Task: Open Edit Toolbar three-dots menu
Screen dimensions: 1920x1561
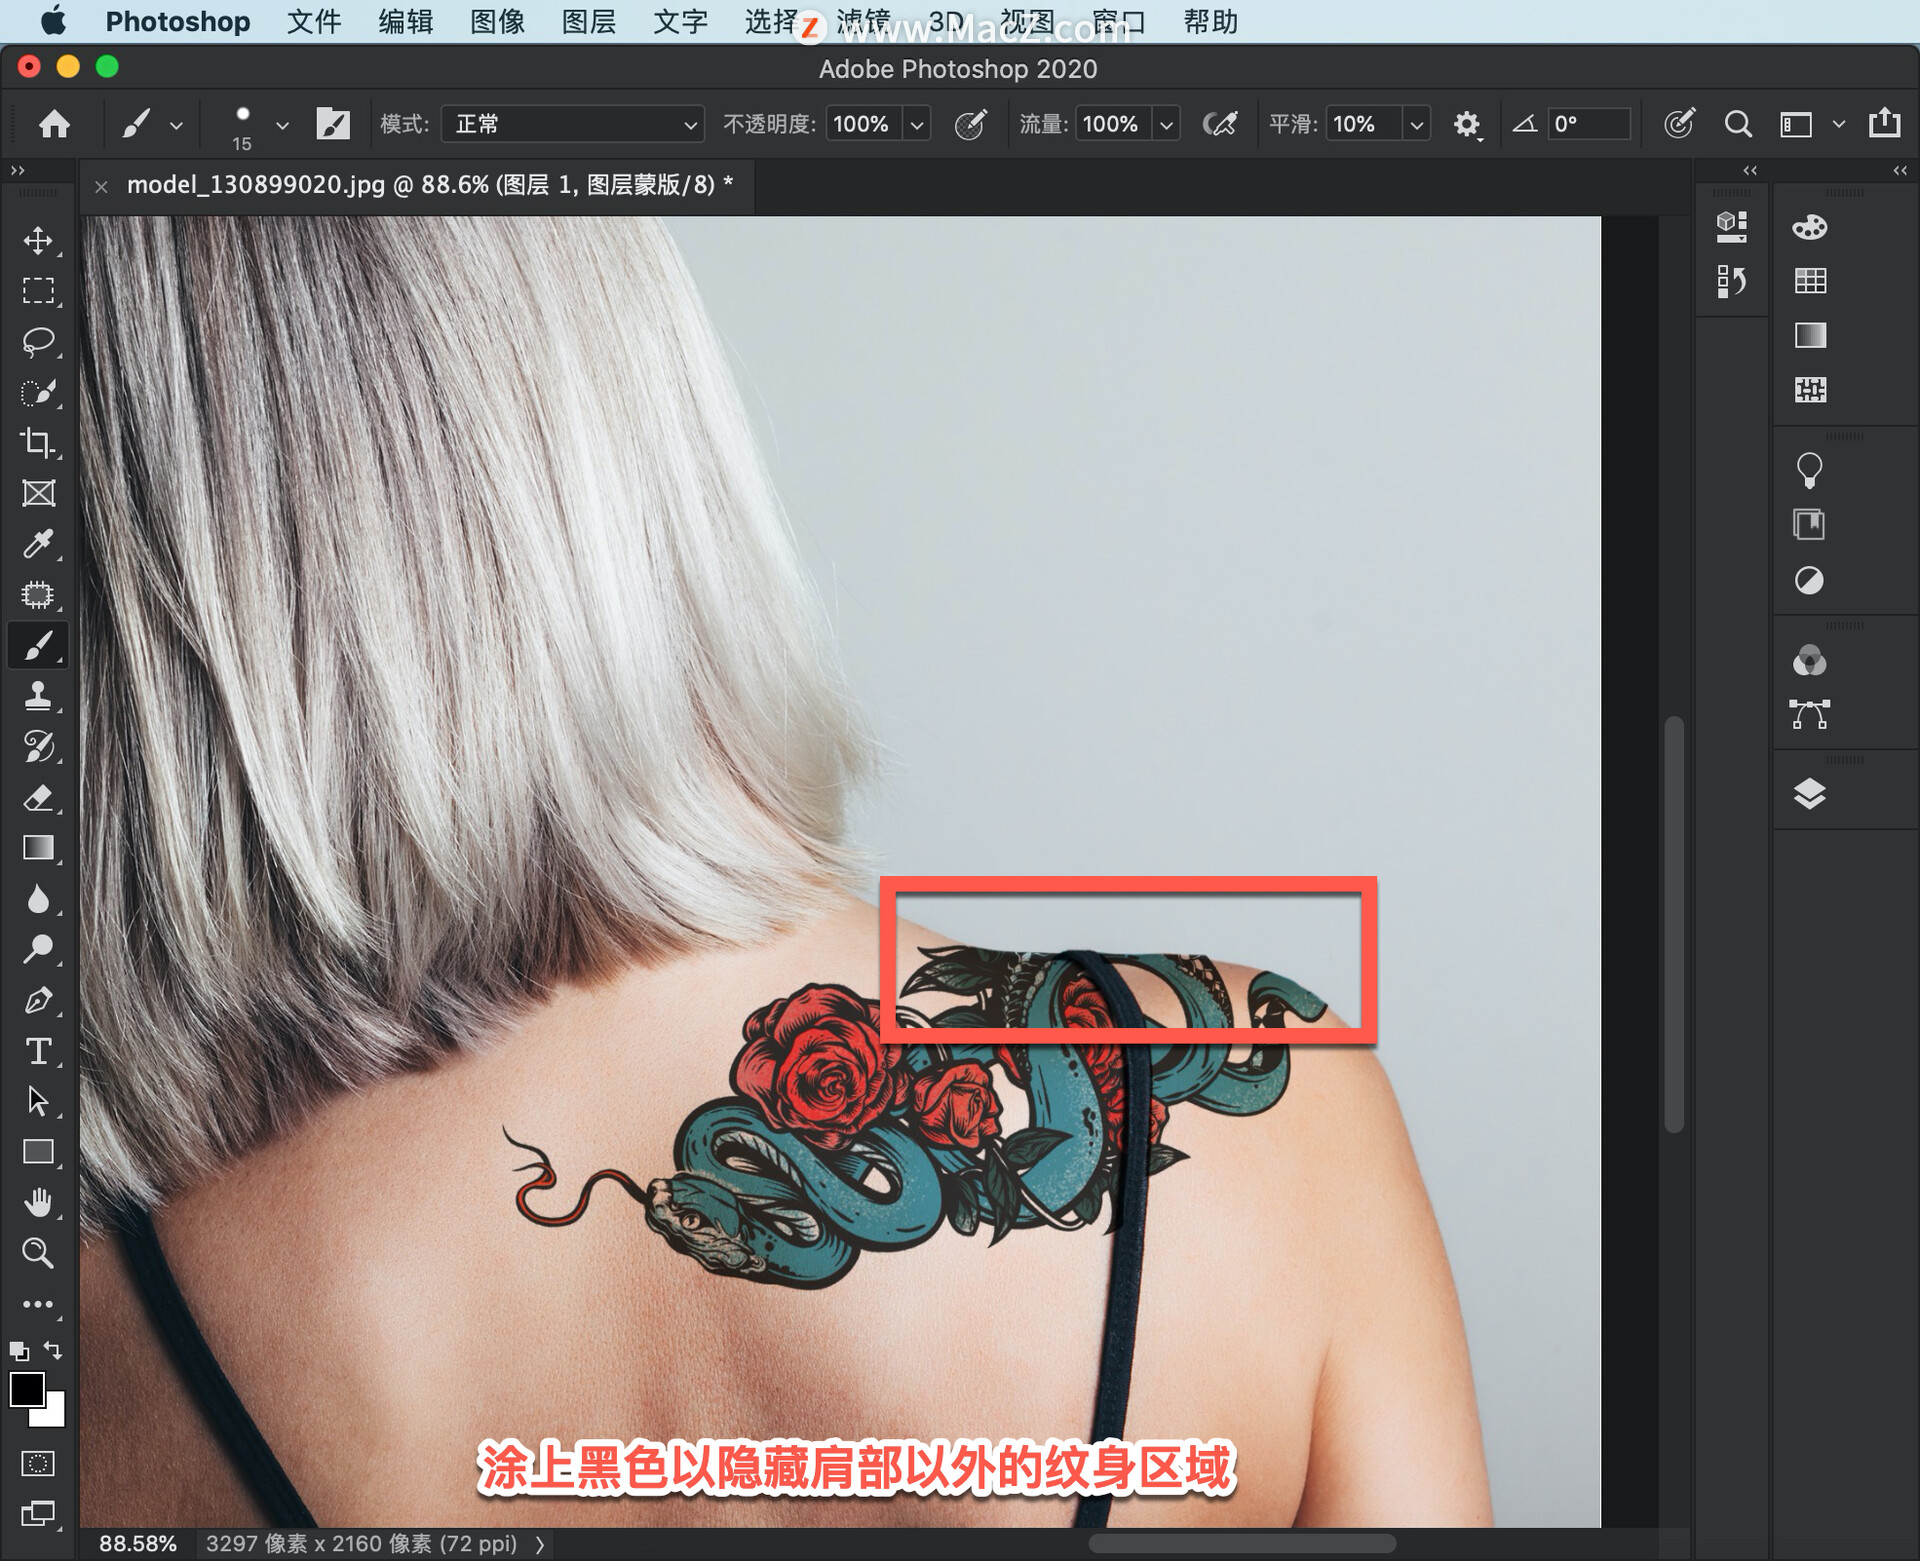Action: tap(38, 1304)
